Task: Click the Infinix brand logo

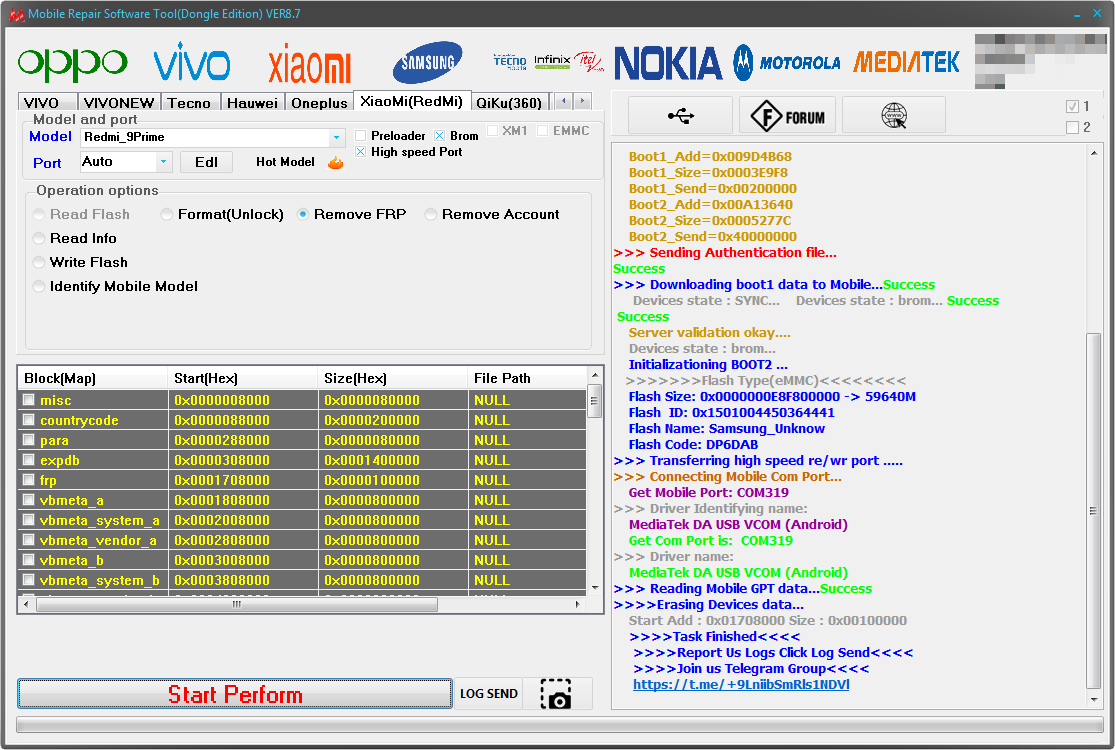Action: (553, 62)
